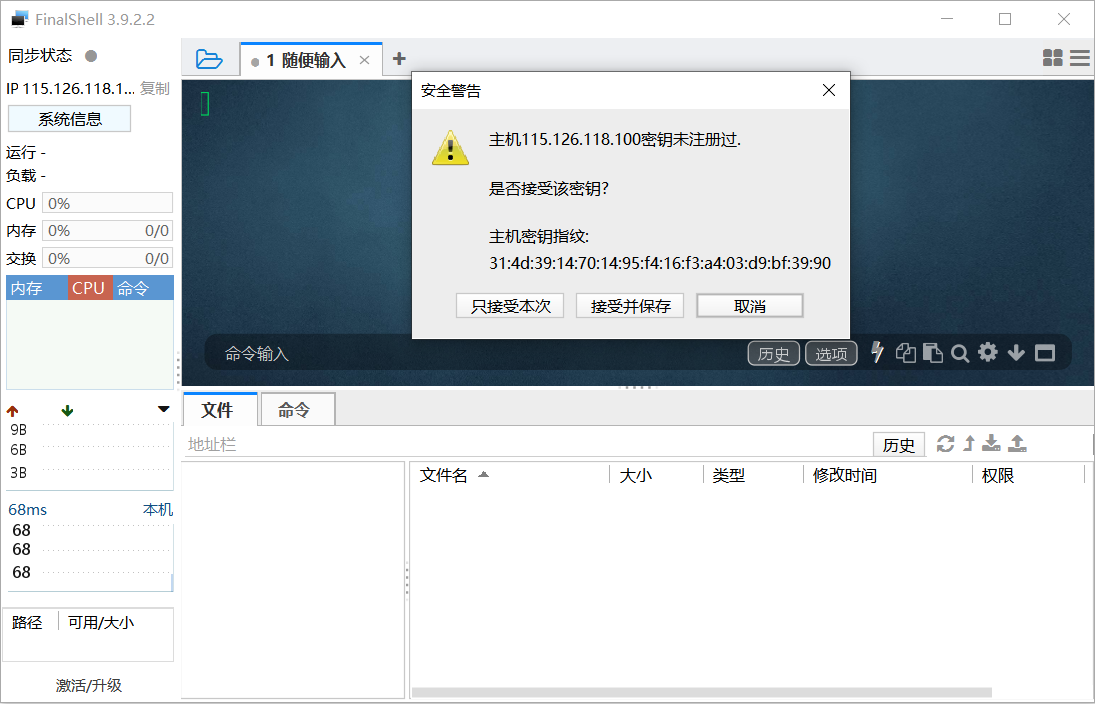Open the hamburger main menu

pyautogui.click(x=1080, y=59)
